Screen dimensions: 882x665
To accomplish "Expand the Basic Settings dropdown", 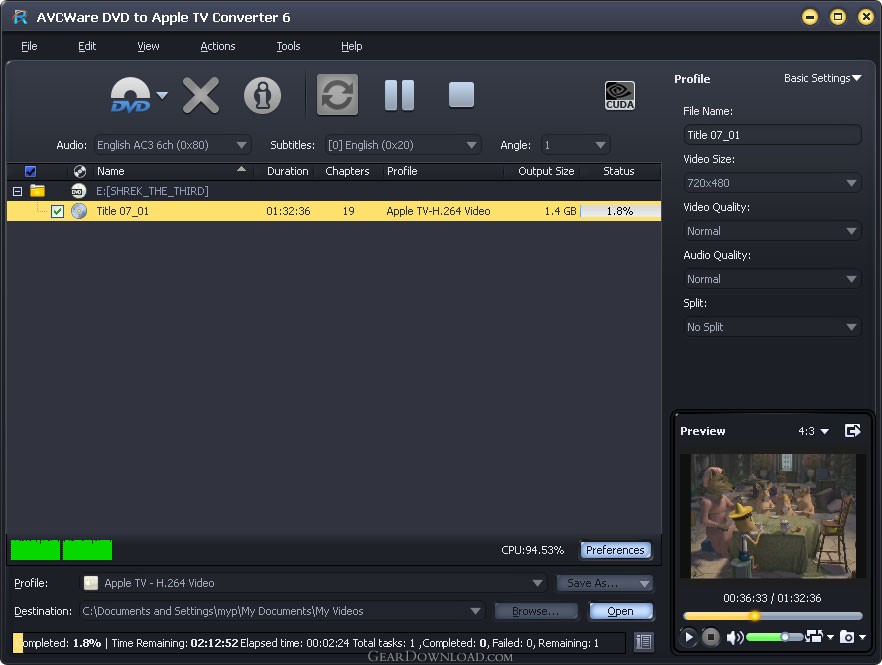I will (822, 78).
